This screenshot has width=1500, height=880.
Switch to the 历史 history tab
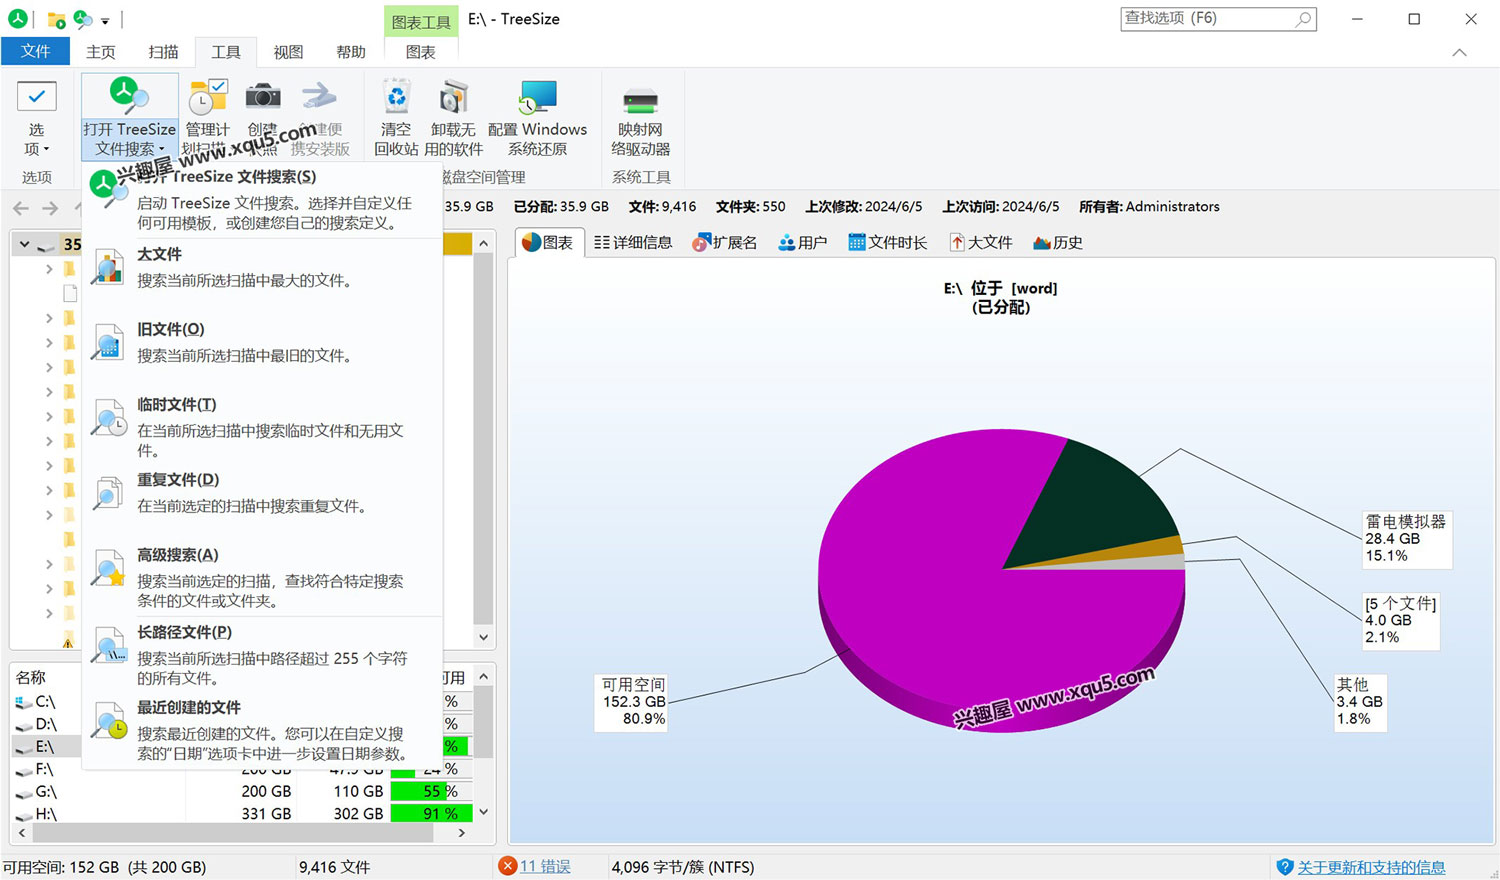1057,242
